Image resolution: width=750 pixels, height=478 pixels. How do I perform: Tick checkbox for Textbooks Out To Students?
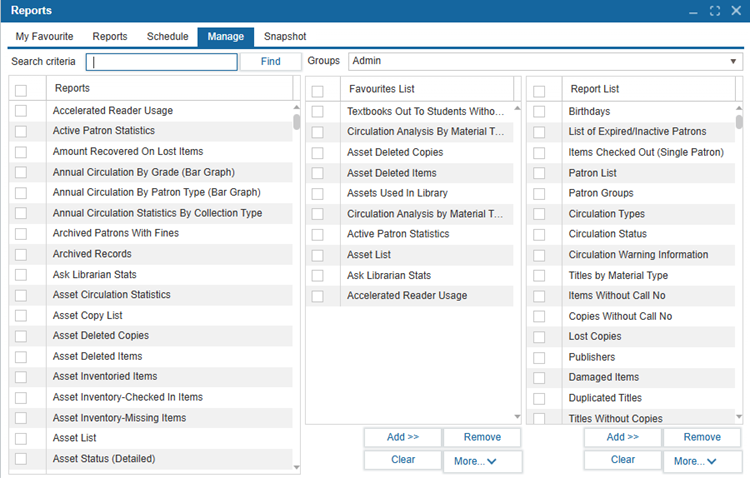[x=318, y=111]
